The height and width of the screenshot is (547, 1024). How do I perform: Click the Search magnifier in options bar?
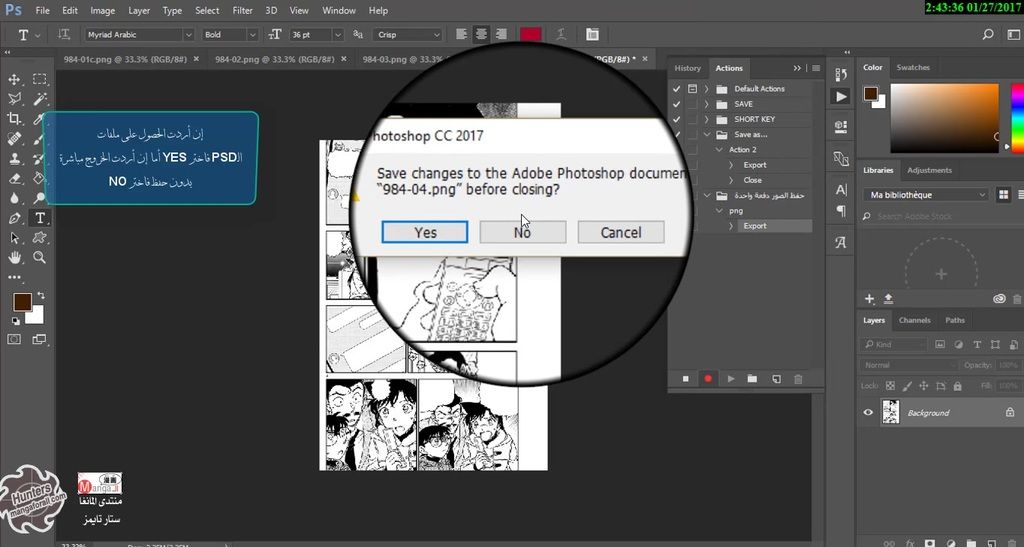coord(988,35)
